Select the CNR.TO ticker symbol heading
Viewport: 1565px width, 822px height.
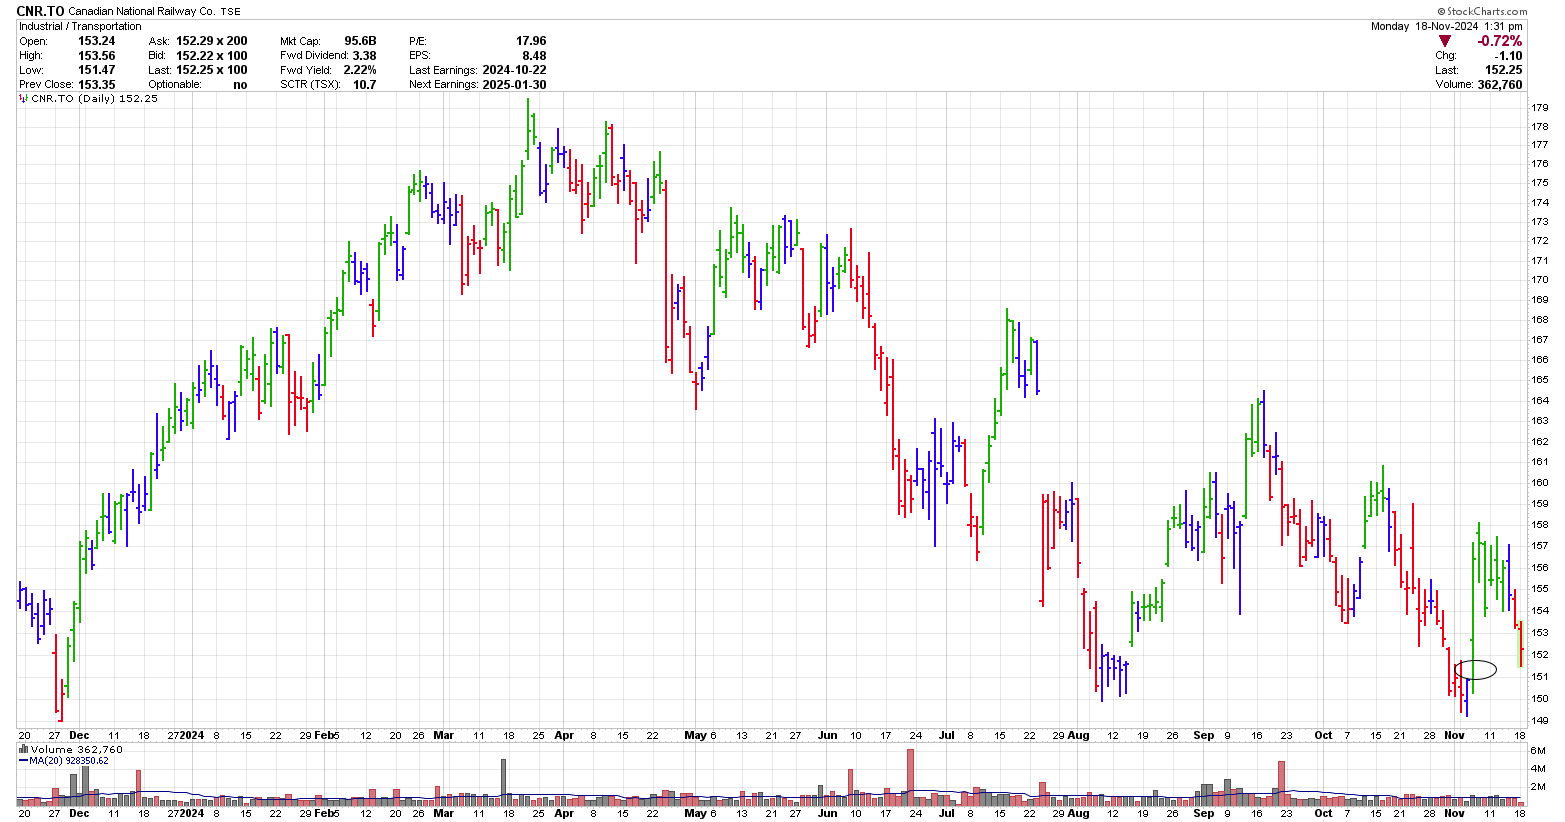click(x=40, y=11)
